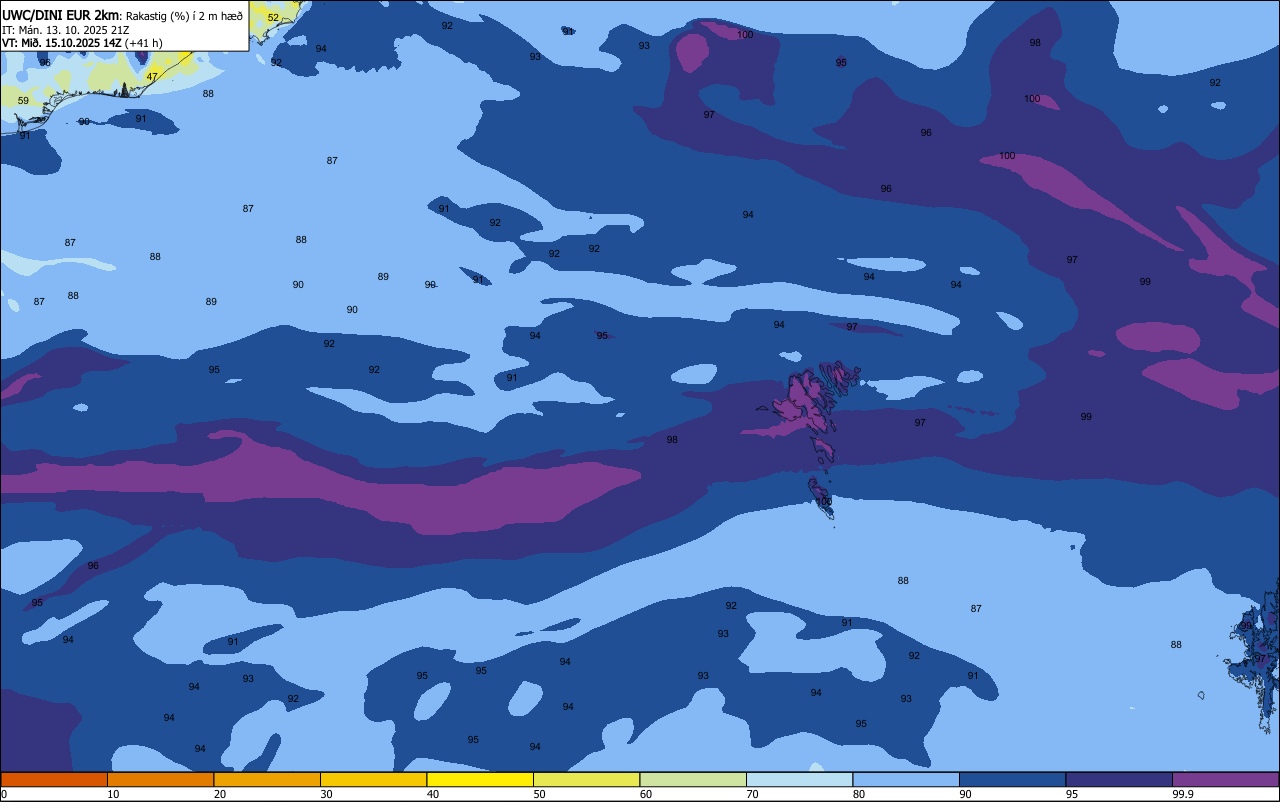Click the dark orange 0–10 legend swatch

coord(54,779)
